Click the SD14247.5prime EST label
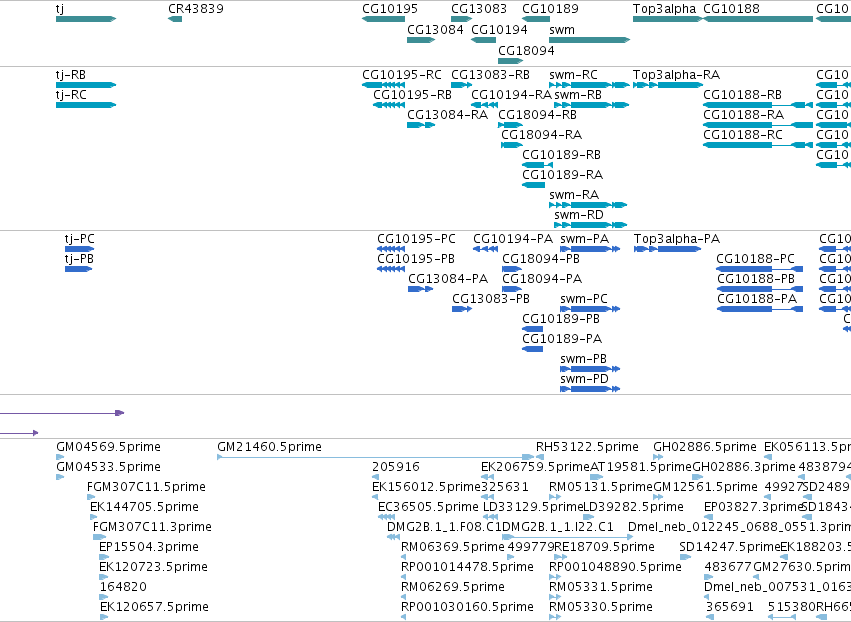The height and width of the screenshot is (622, 851). (730, 547)
